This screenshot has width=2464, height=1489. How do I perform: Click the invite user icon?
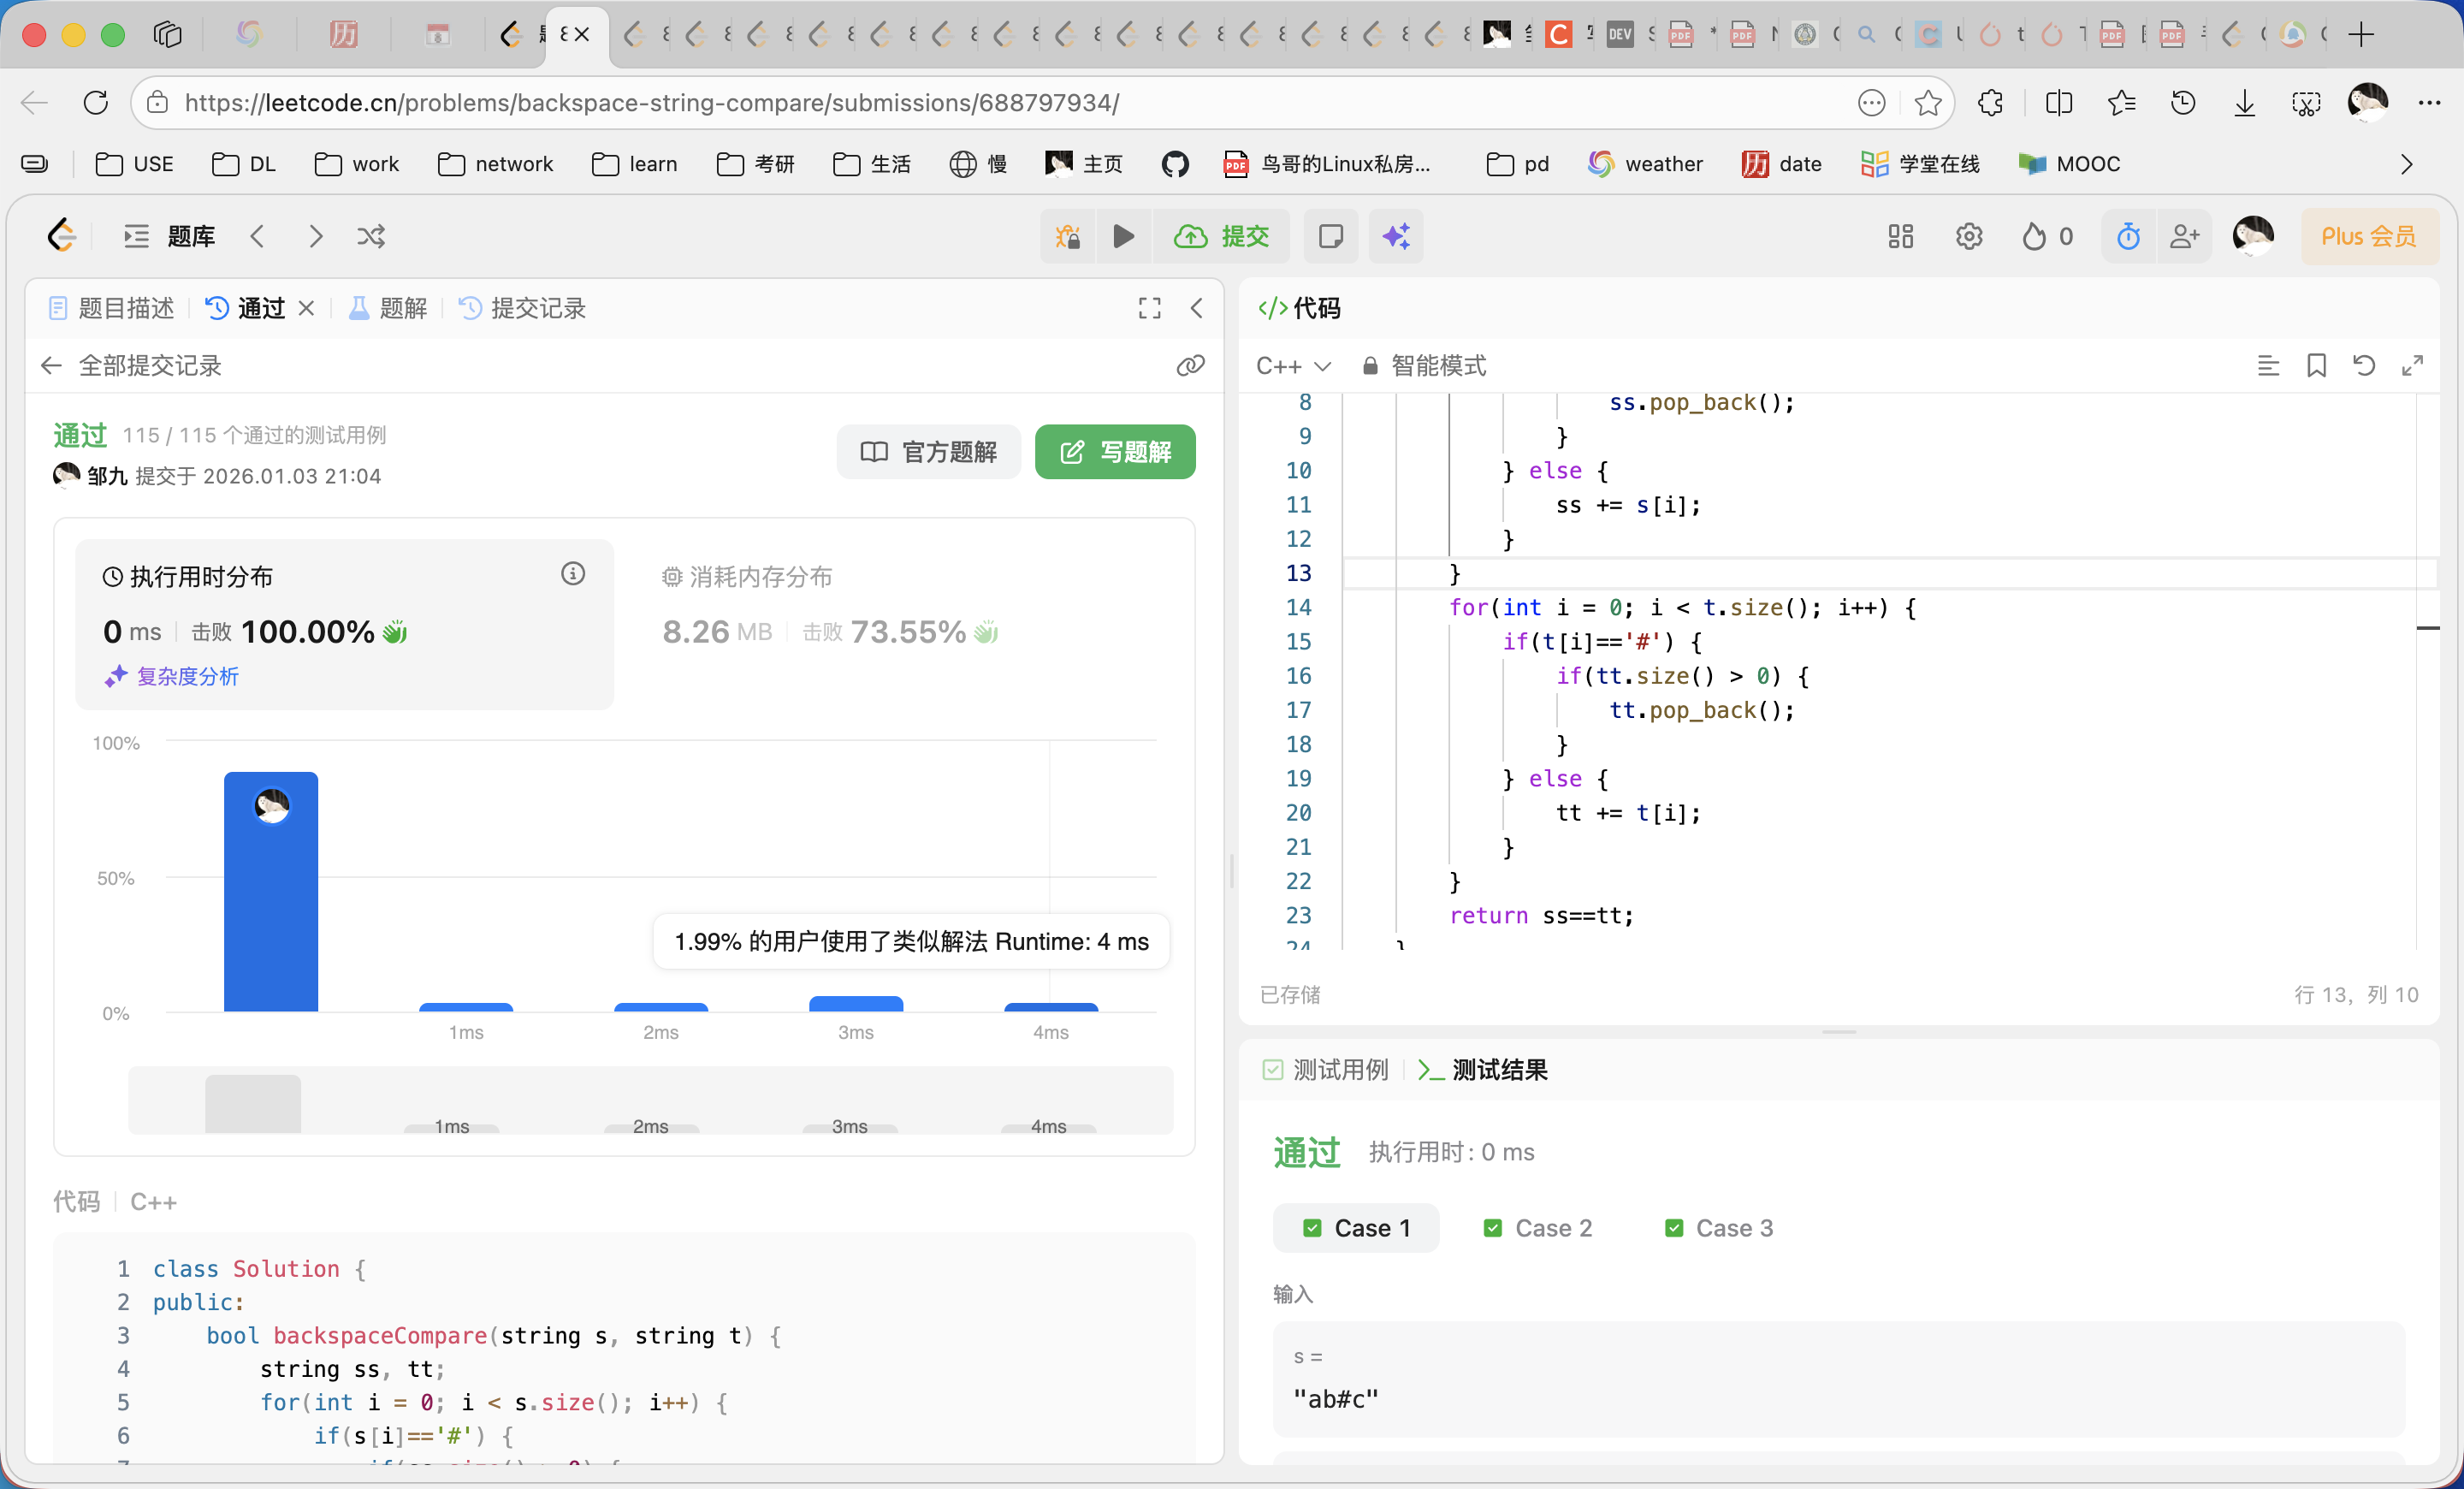pos(2185,237)
